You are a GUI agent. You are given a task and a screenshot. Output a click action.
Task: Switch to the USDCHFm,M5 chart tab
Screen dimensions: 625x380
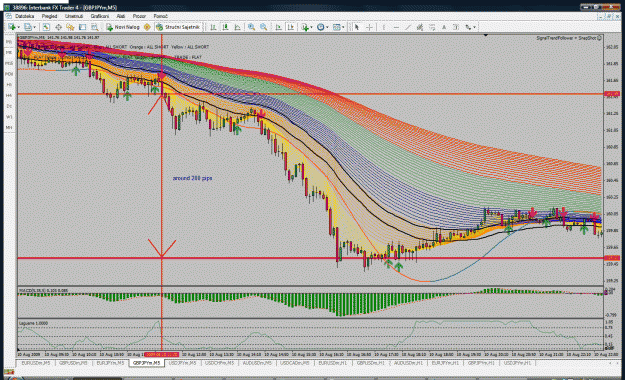[219, 363]
